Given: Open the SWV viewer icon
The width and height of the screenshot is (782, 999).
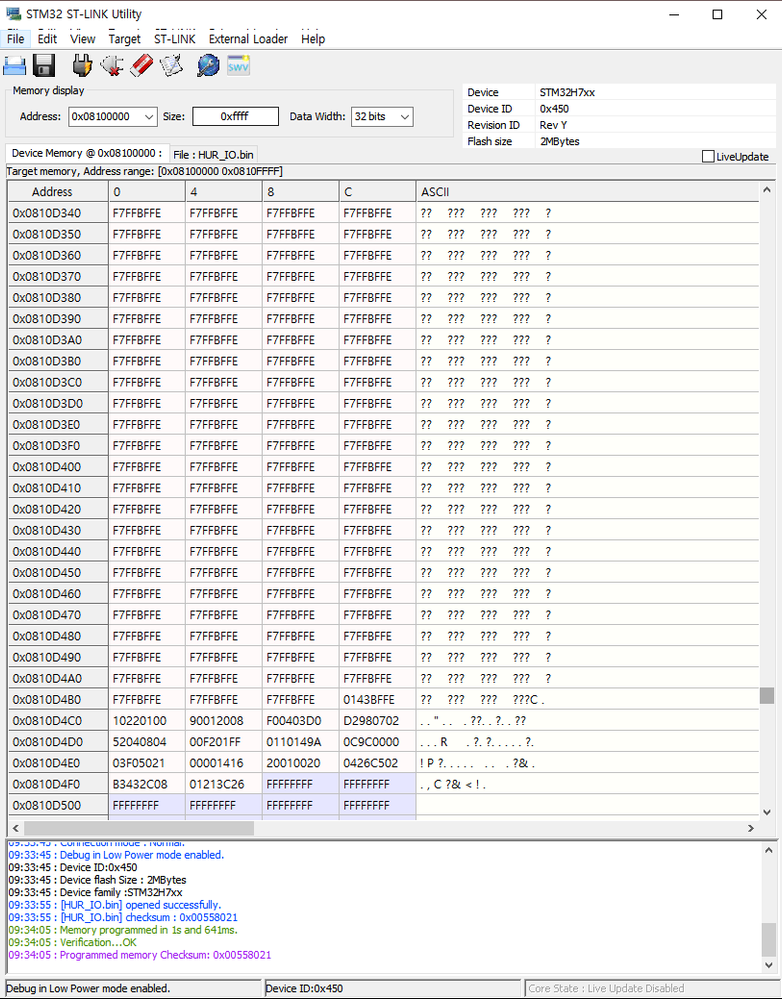Looking at the screenshot, I should tap(238, 65).
